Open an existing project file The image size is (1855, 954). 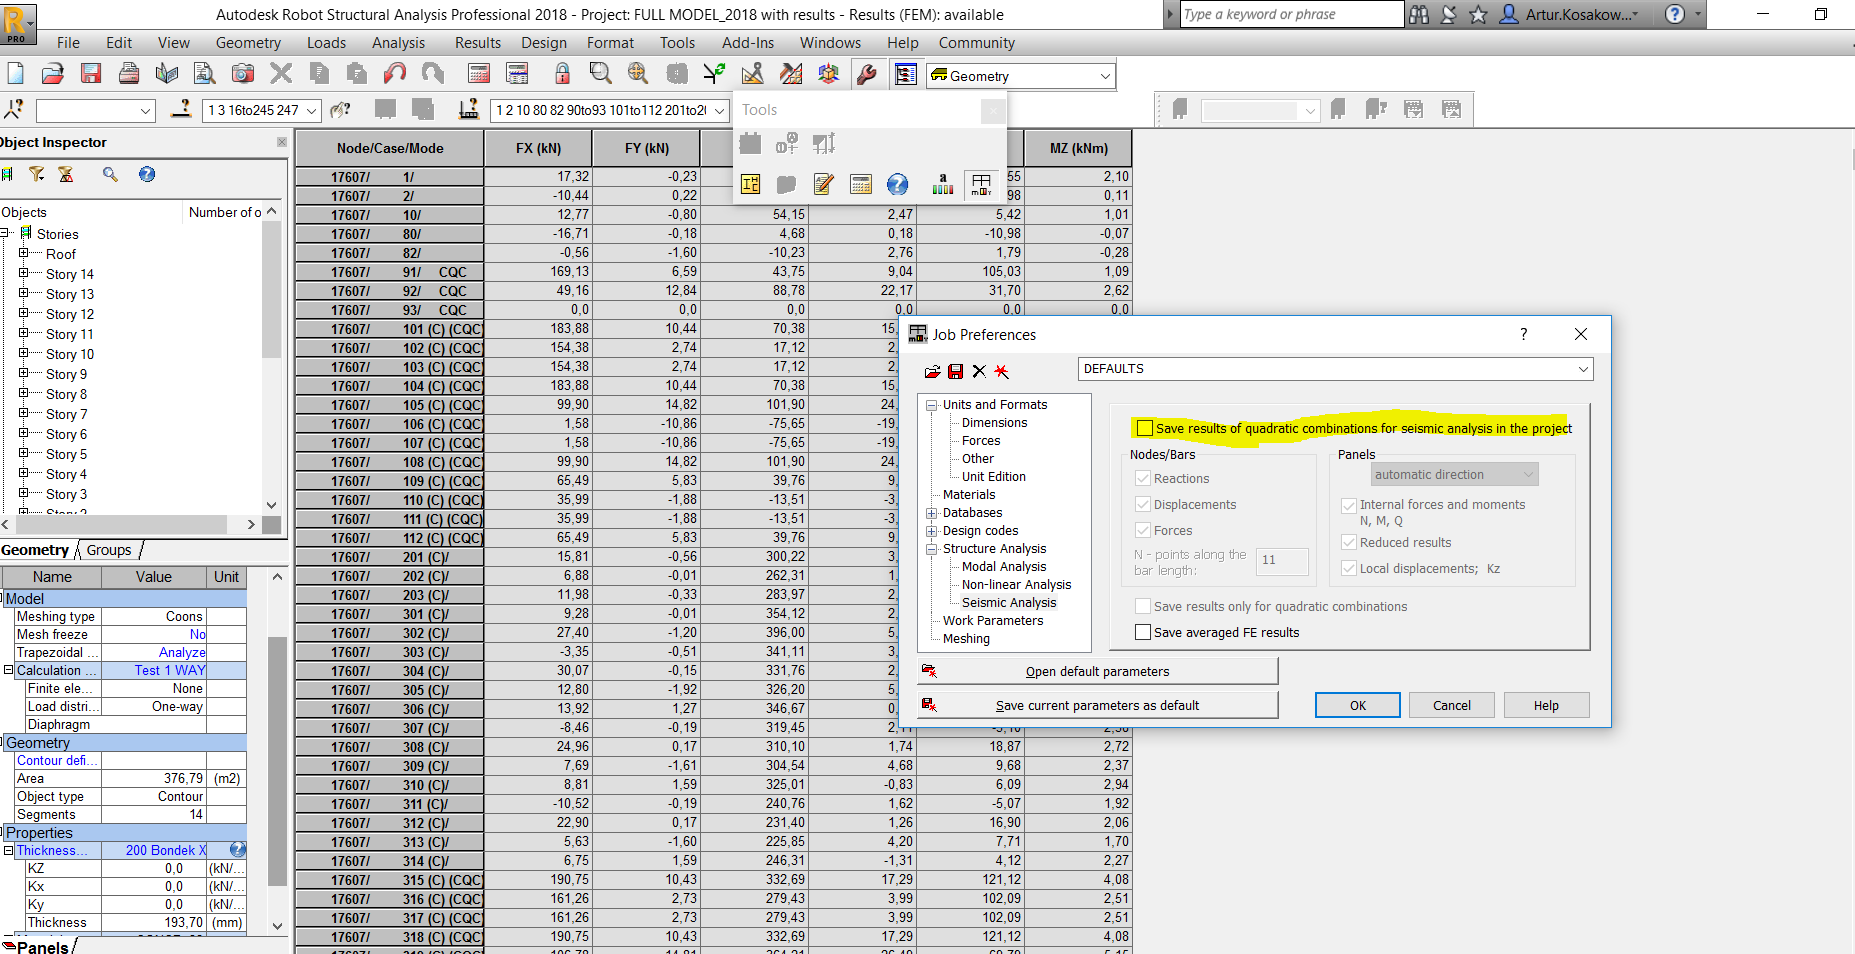coord(52,73)
